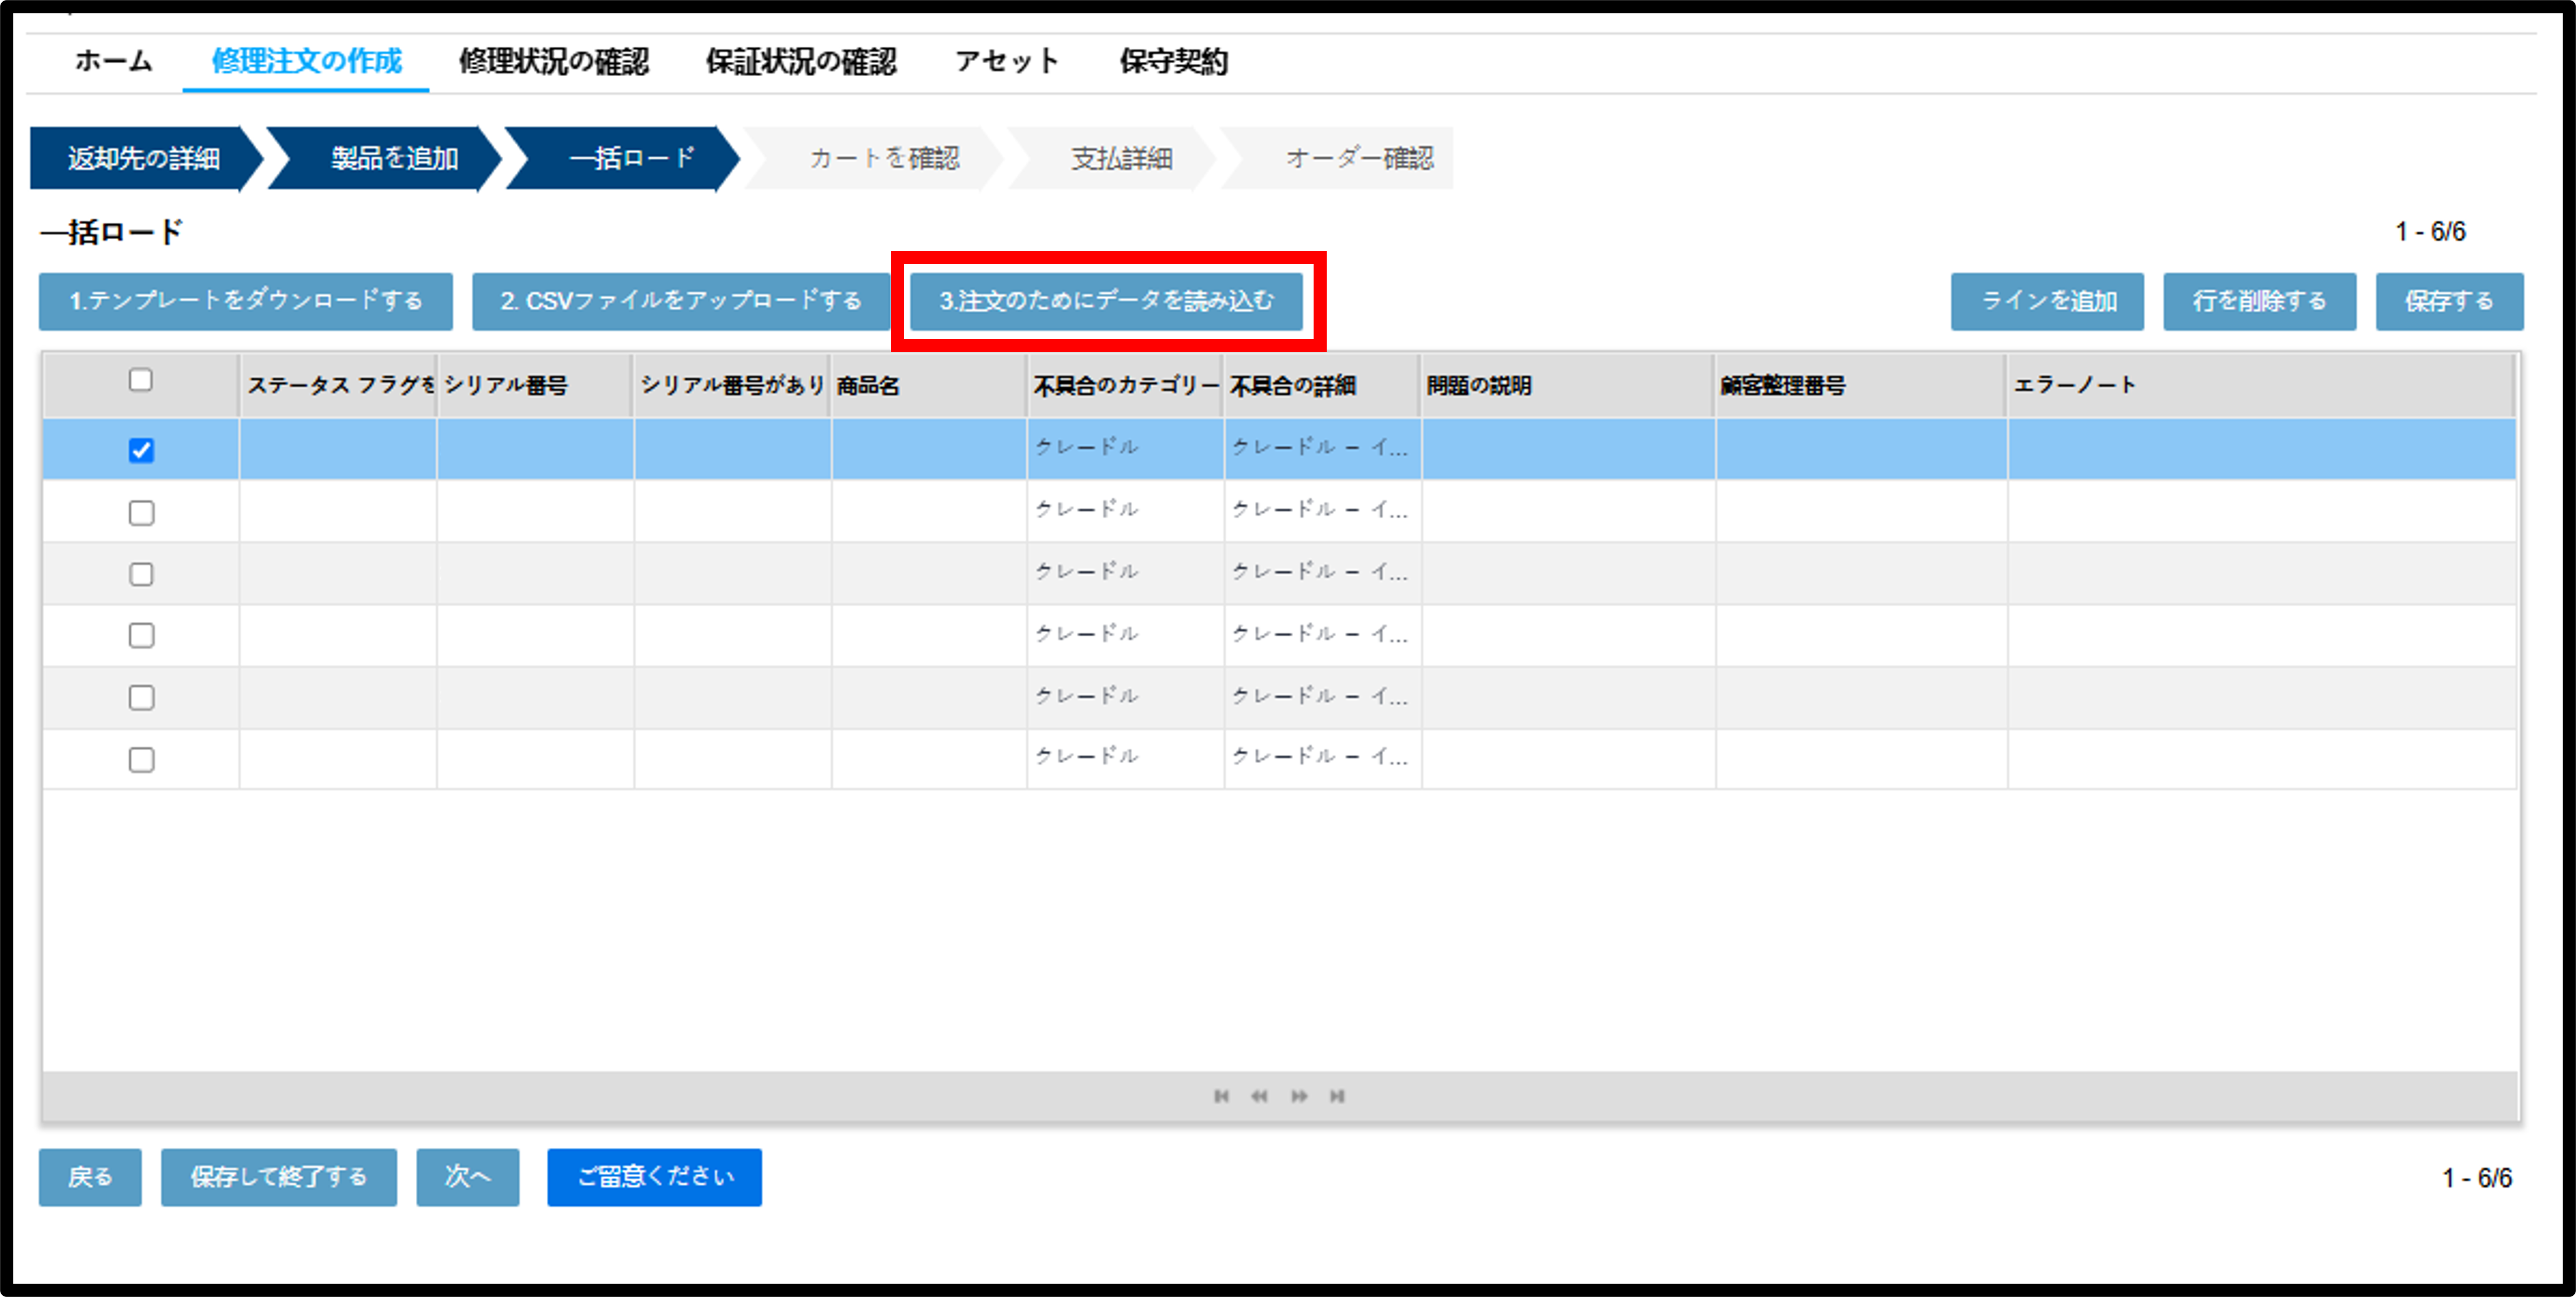Click 2. CSVファイルをアップロードする button
2576x1297 pixels.
pos(680,301)
